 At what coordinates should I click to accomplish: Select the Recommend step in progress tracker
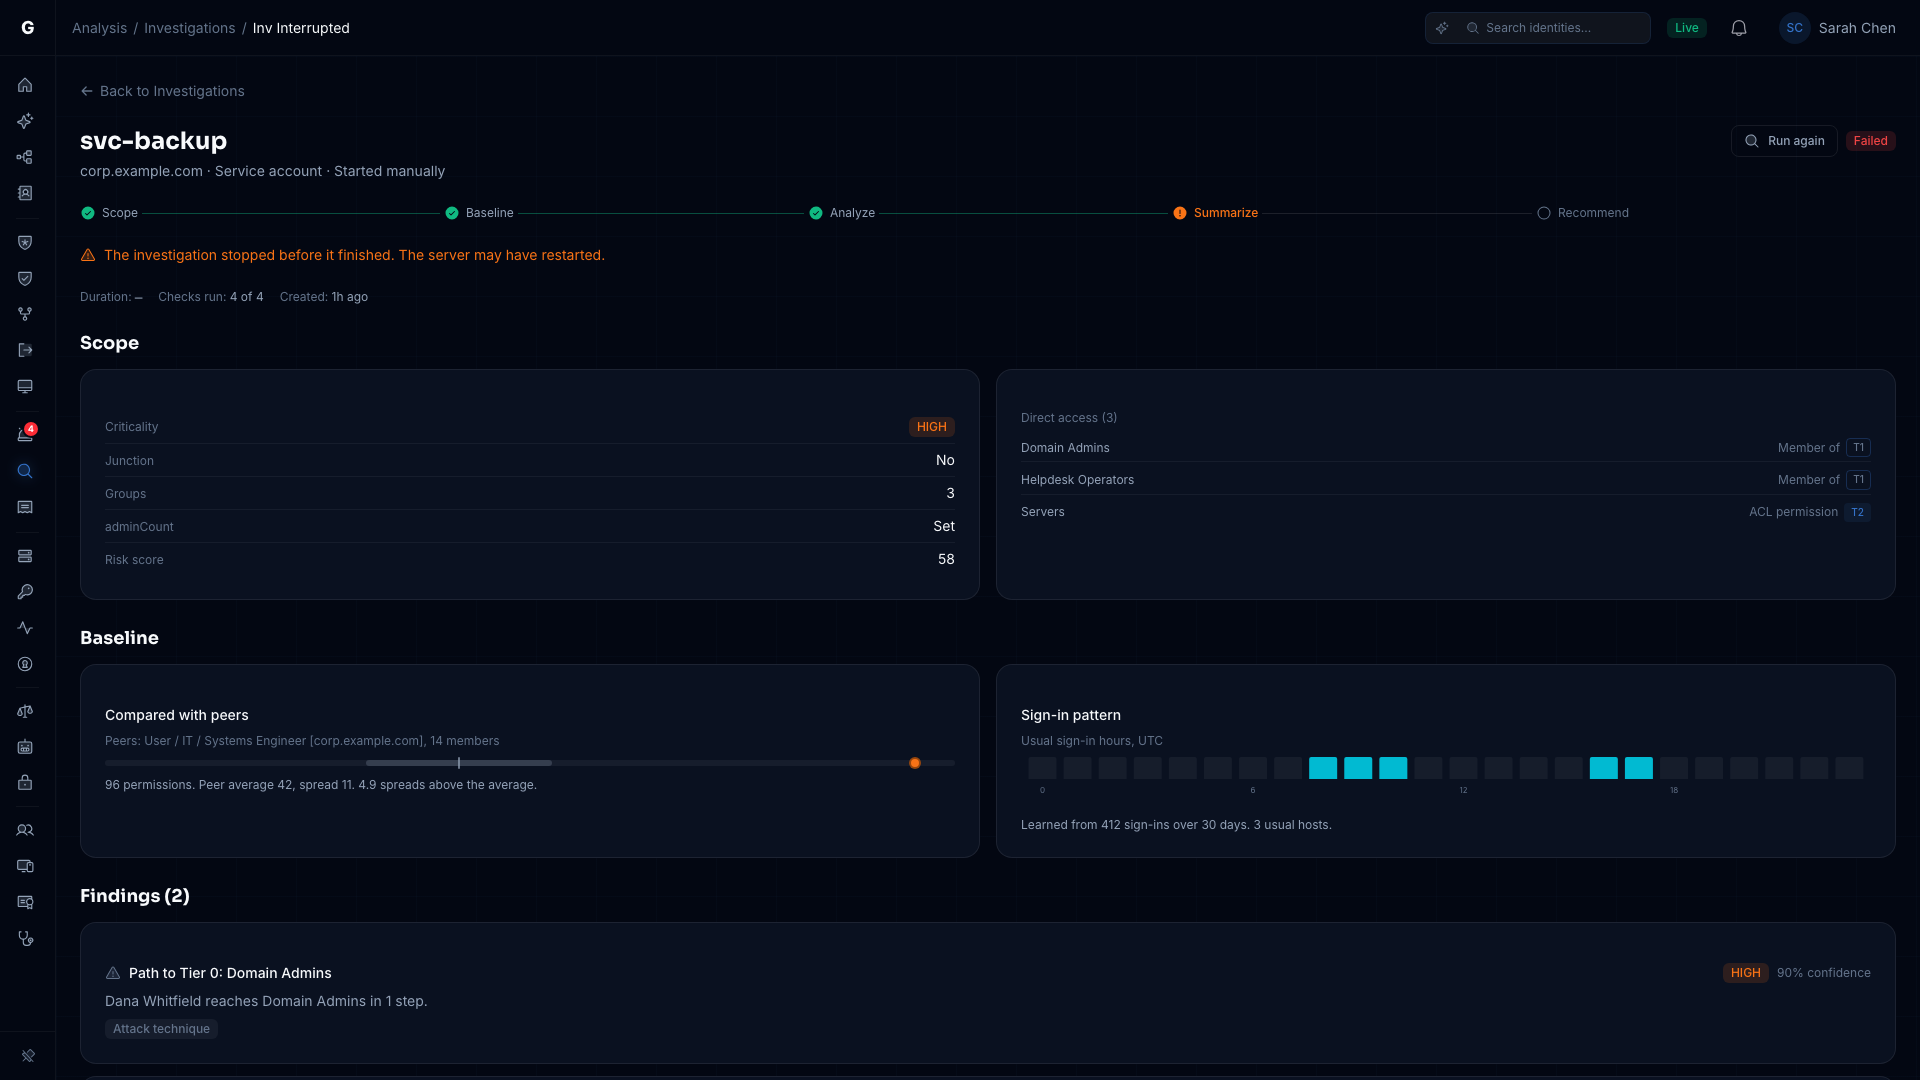point(1583,213)
